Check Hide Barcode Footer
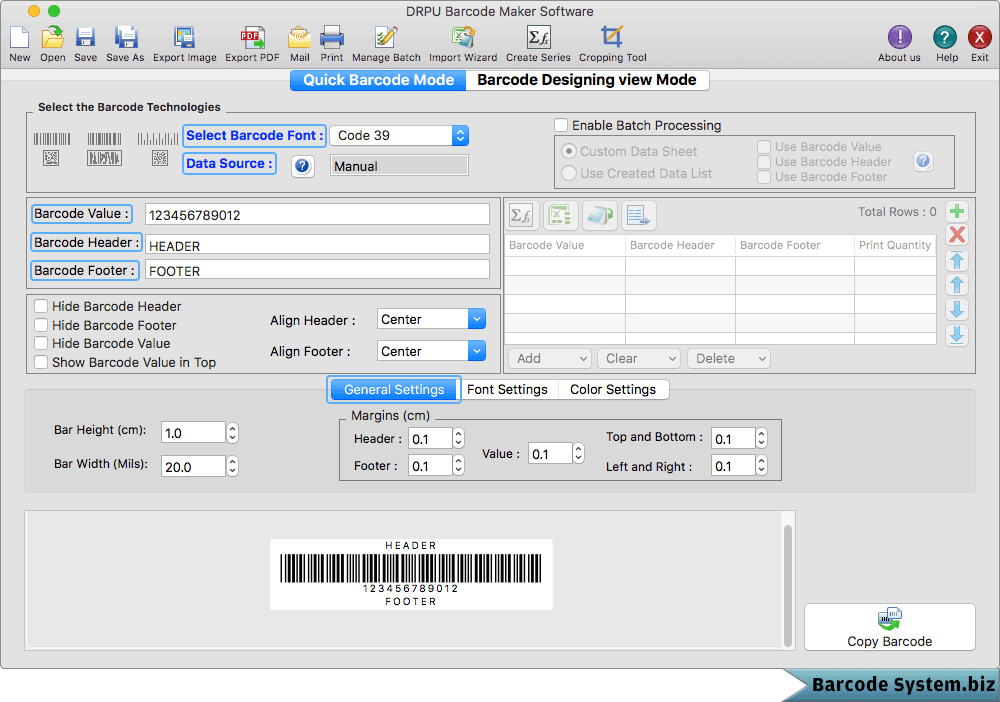 41,325
